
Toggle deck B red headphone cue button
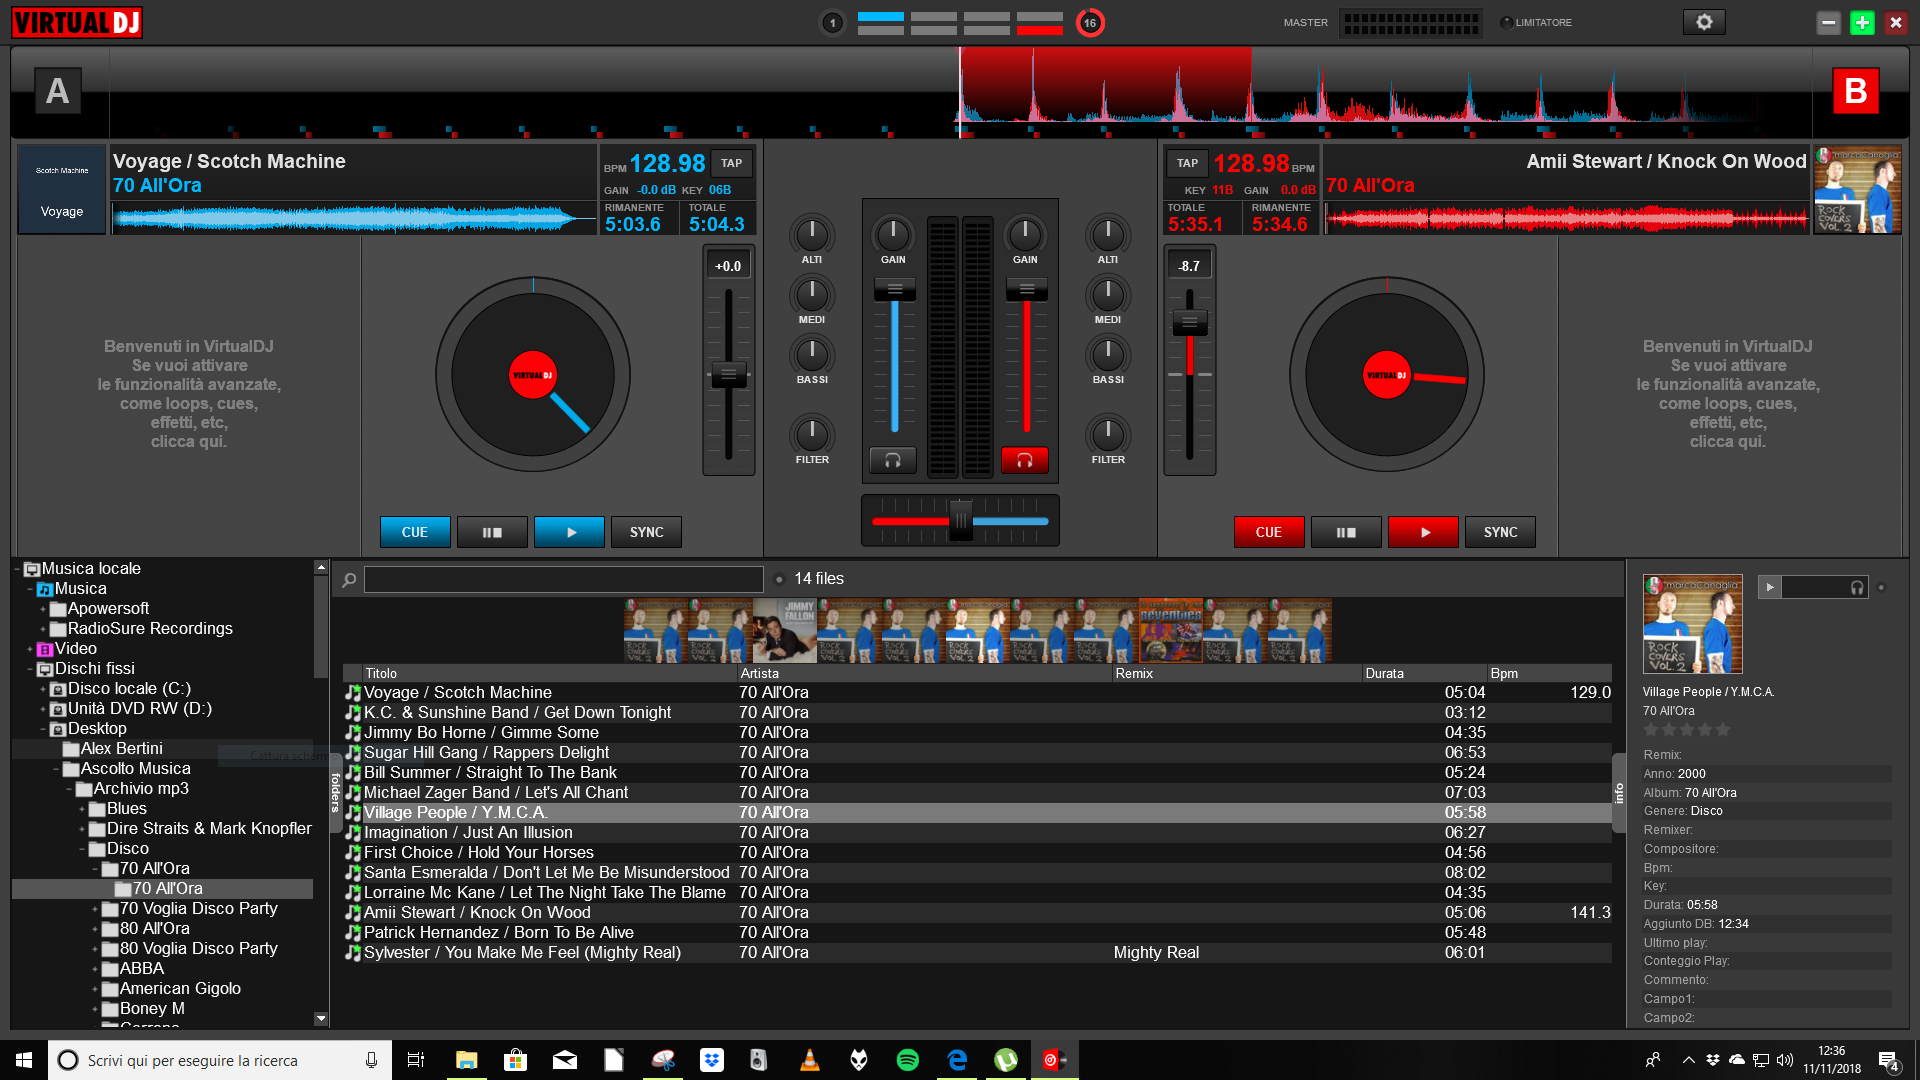point(1025,460)
